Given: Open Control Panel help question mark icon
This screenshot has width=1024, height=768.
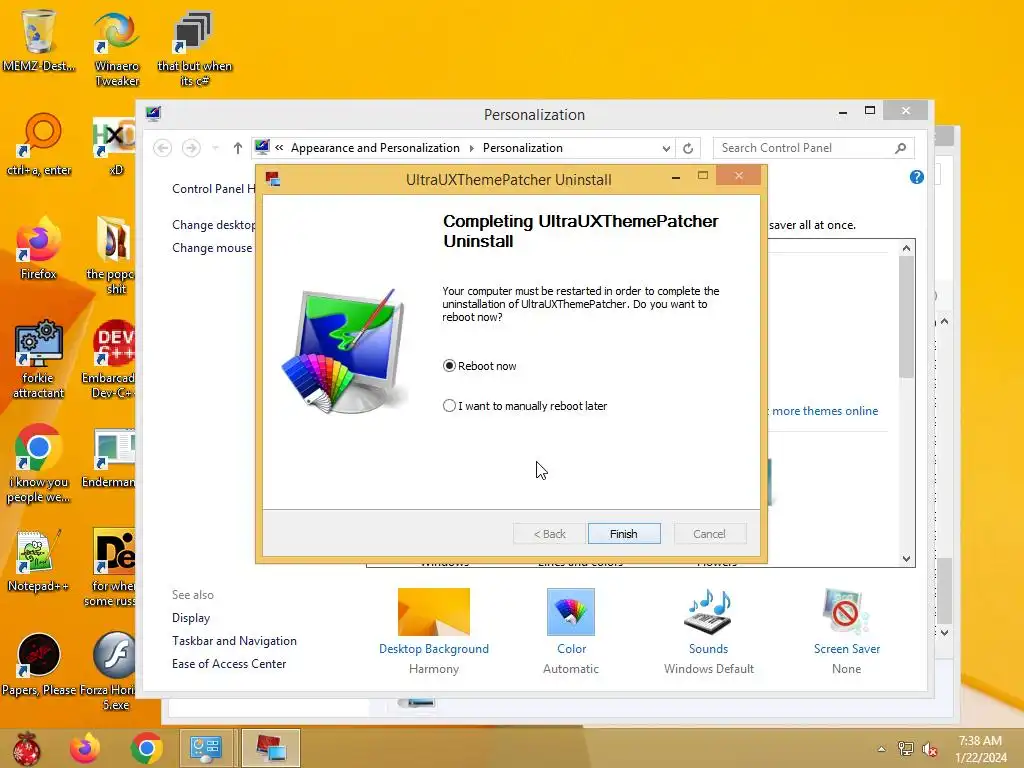Looking at the screenshot, I should 916,177.
